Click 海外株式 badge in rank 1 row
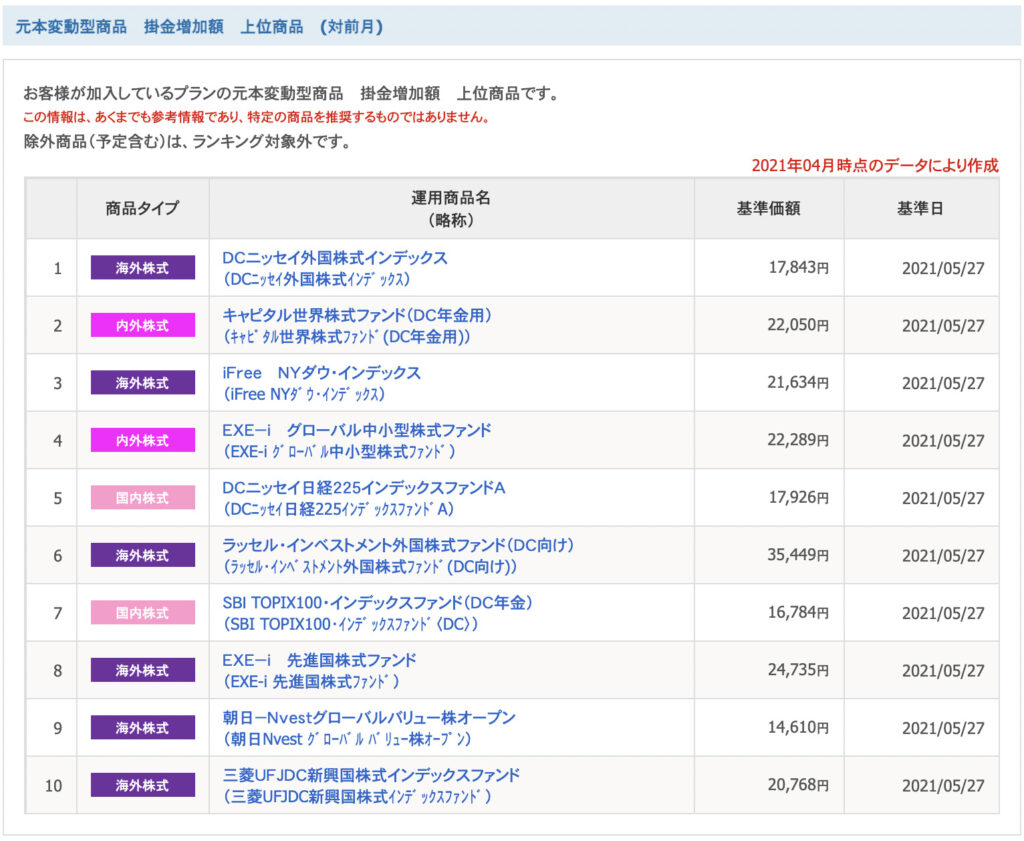Screen dimensions: 1024x841 pos(142,268)
